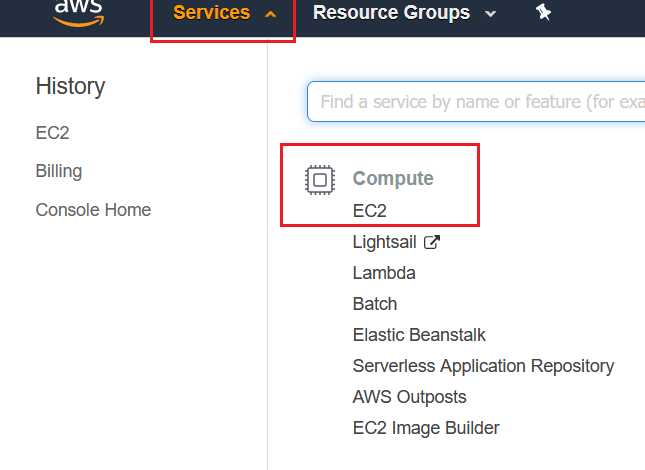Go to Billing from History

(59, 171)
